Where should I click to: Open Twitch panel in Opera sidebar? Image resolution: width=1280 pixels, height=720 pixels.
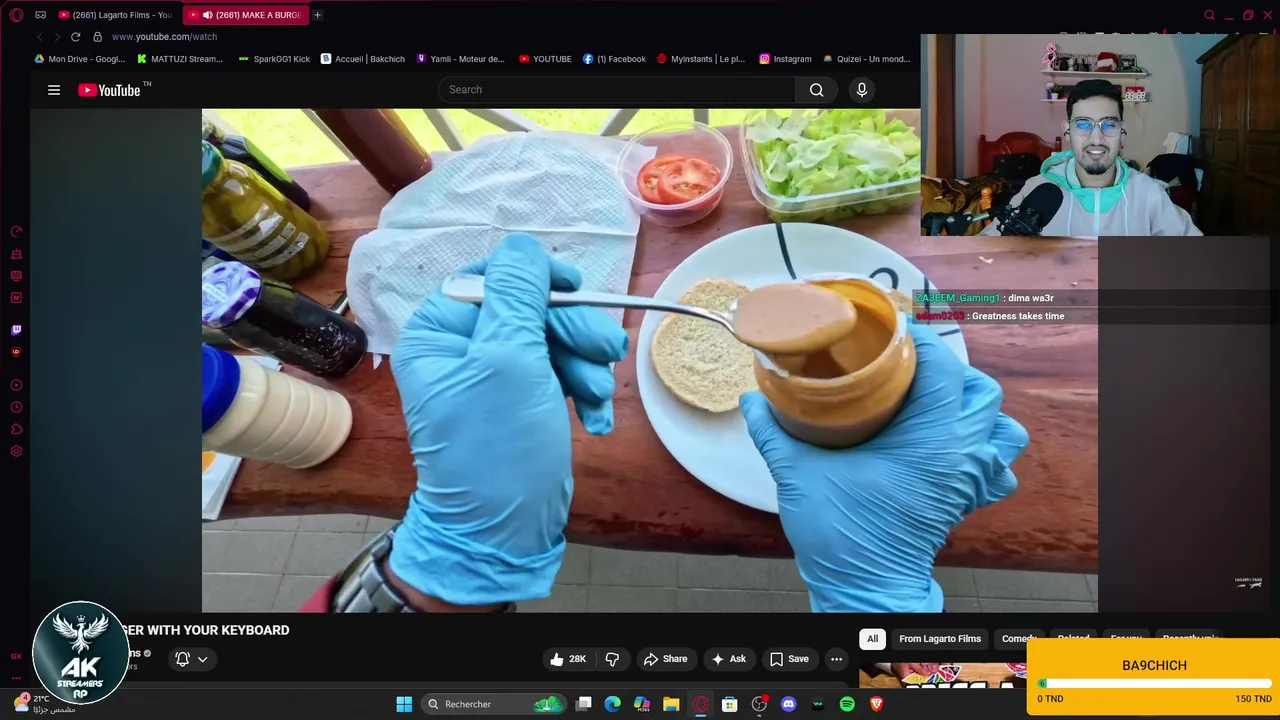click(16, 329)
